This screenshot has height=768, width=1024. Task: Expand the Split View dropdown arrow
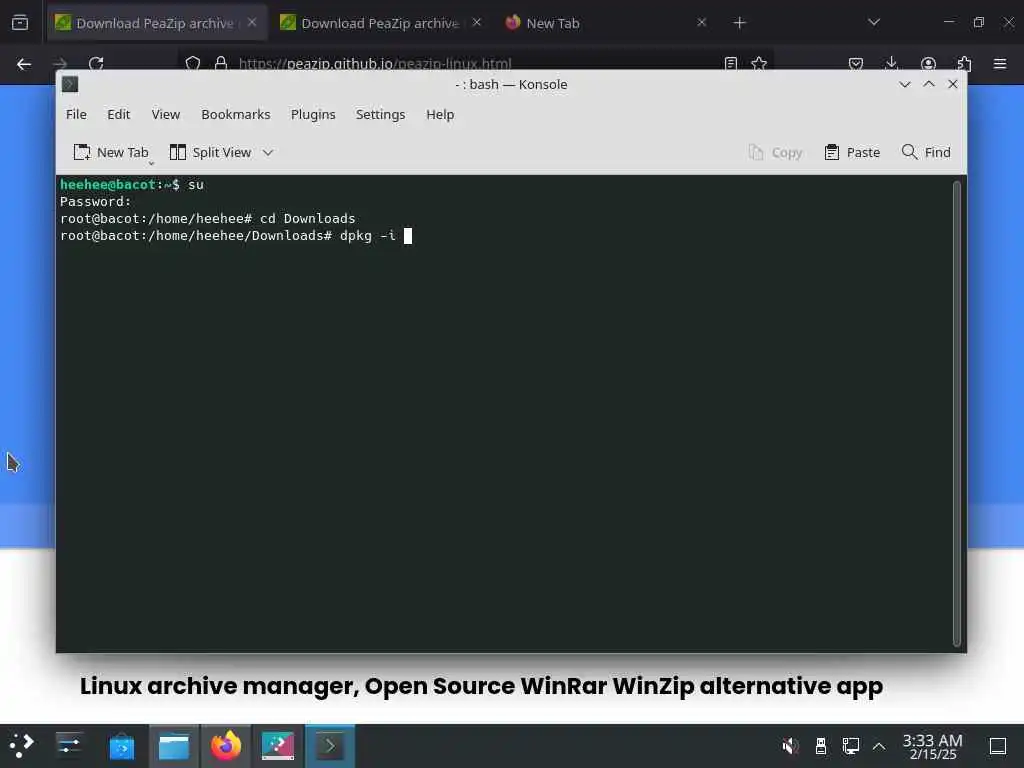(268, 152)
